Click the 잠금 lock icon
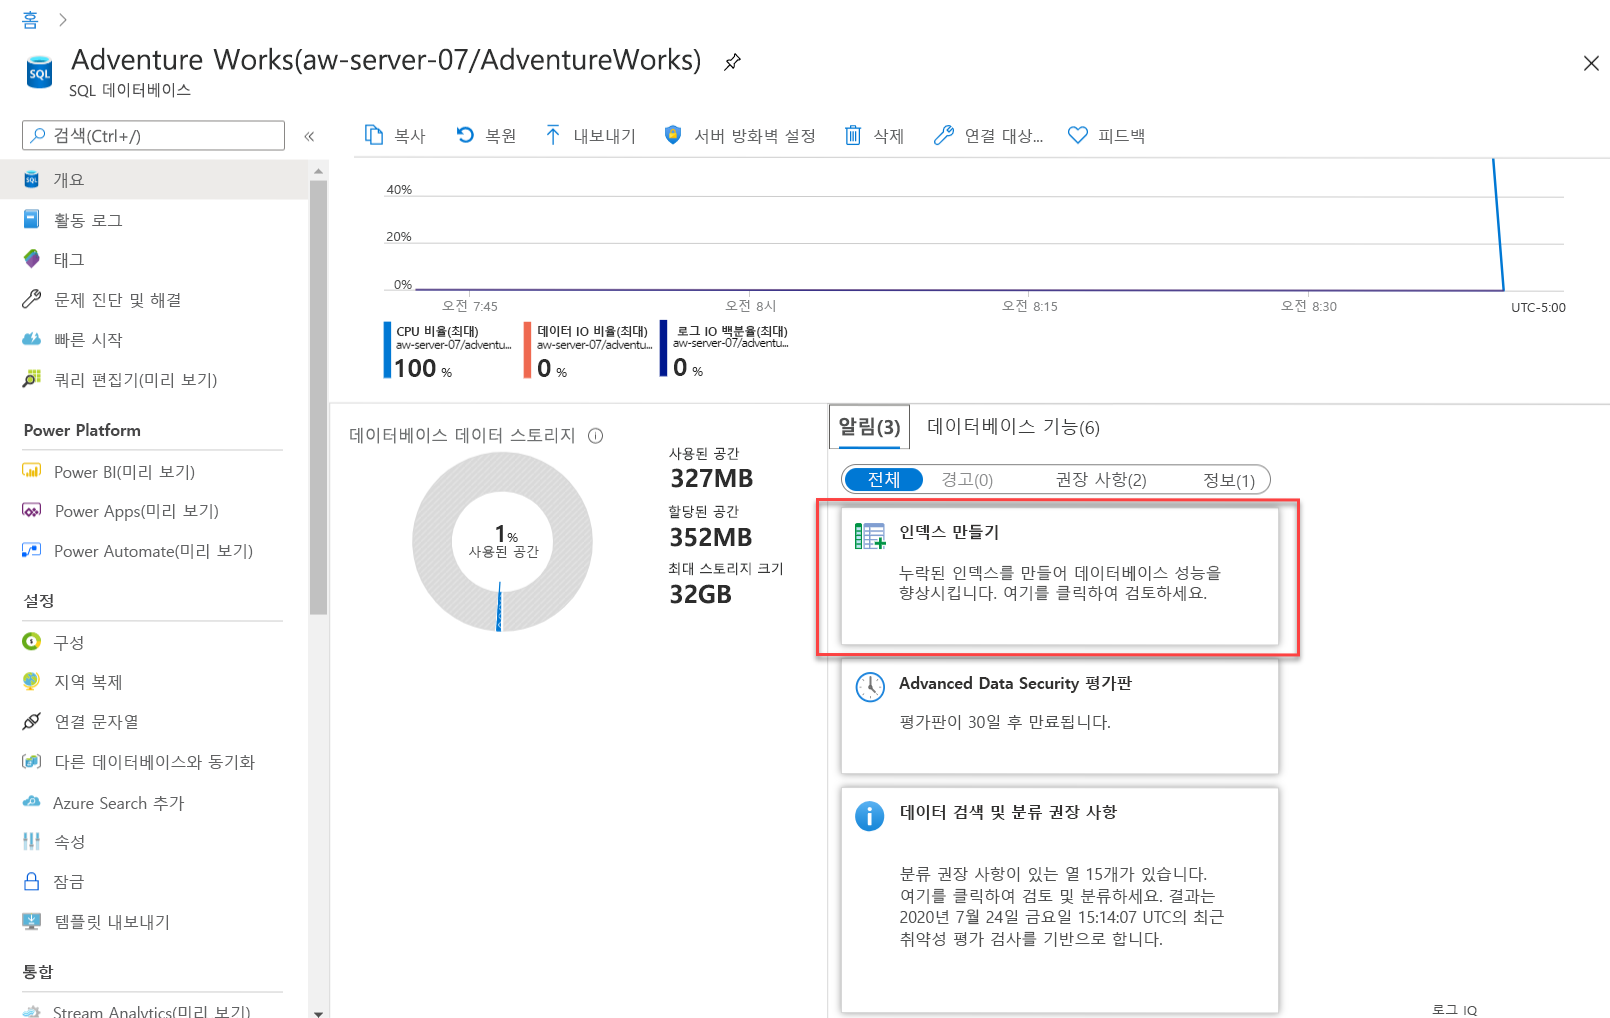The image size is (1610, 1018). 32,881
